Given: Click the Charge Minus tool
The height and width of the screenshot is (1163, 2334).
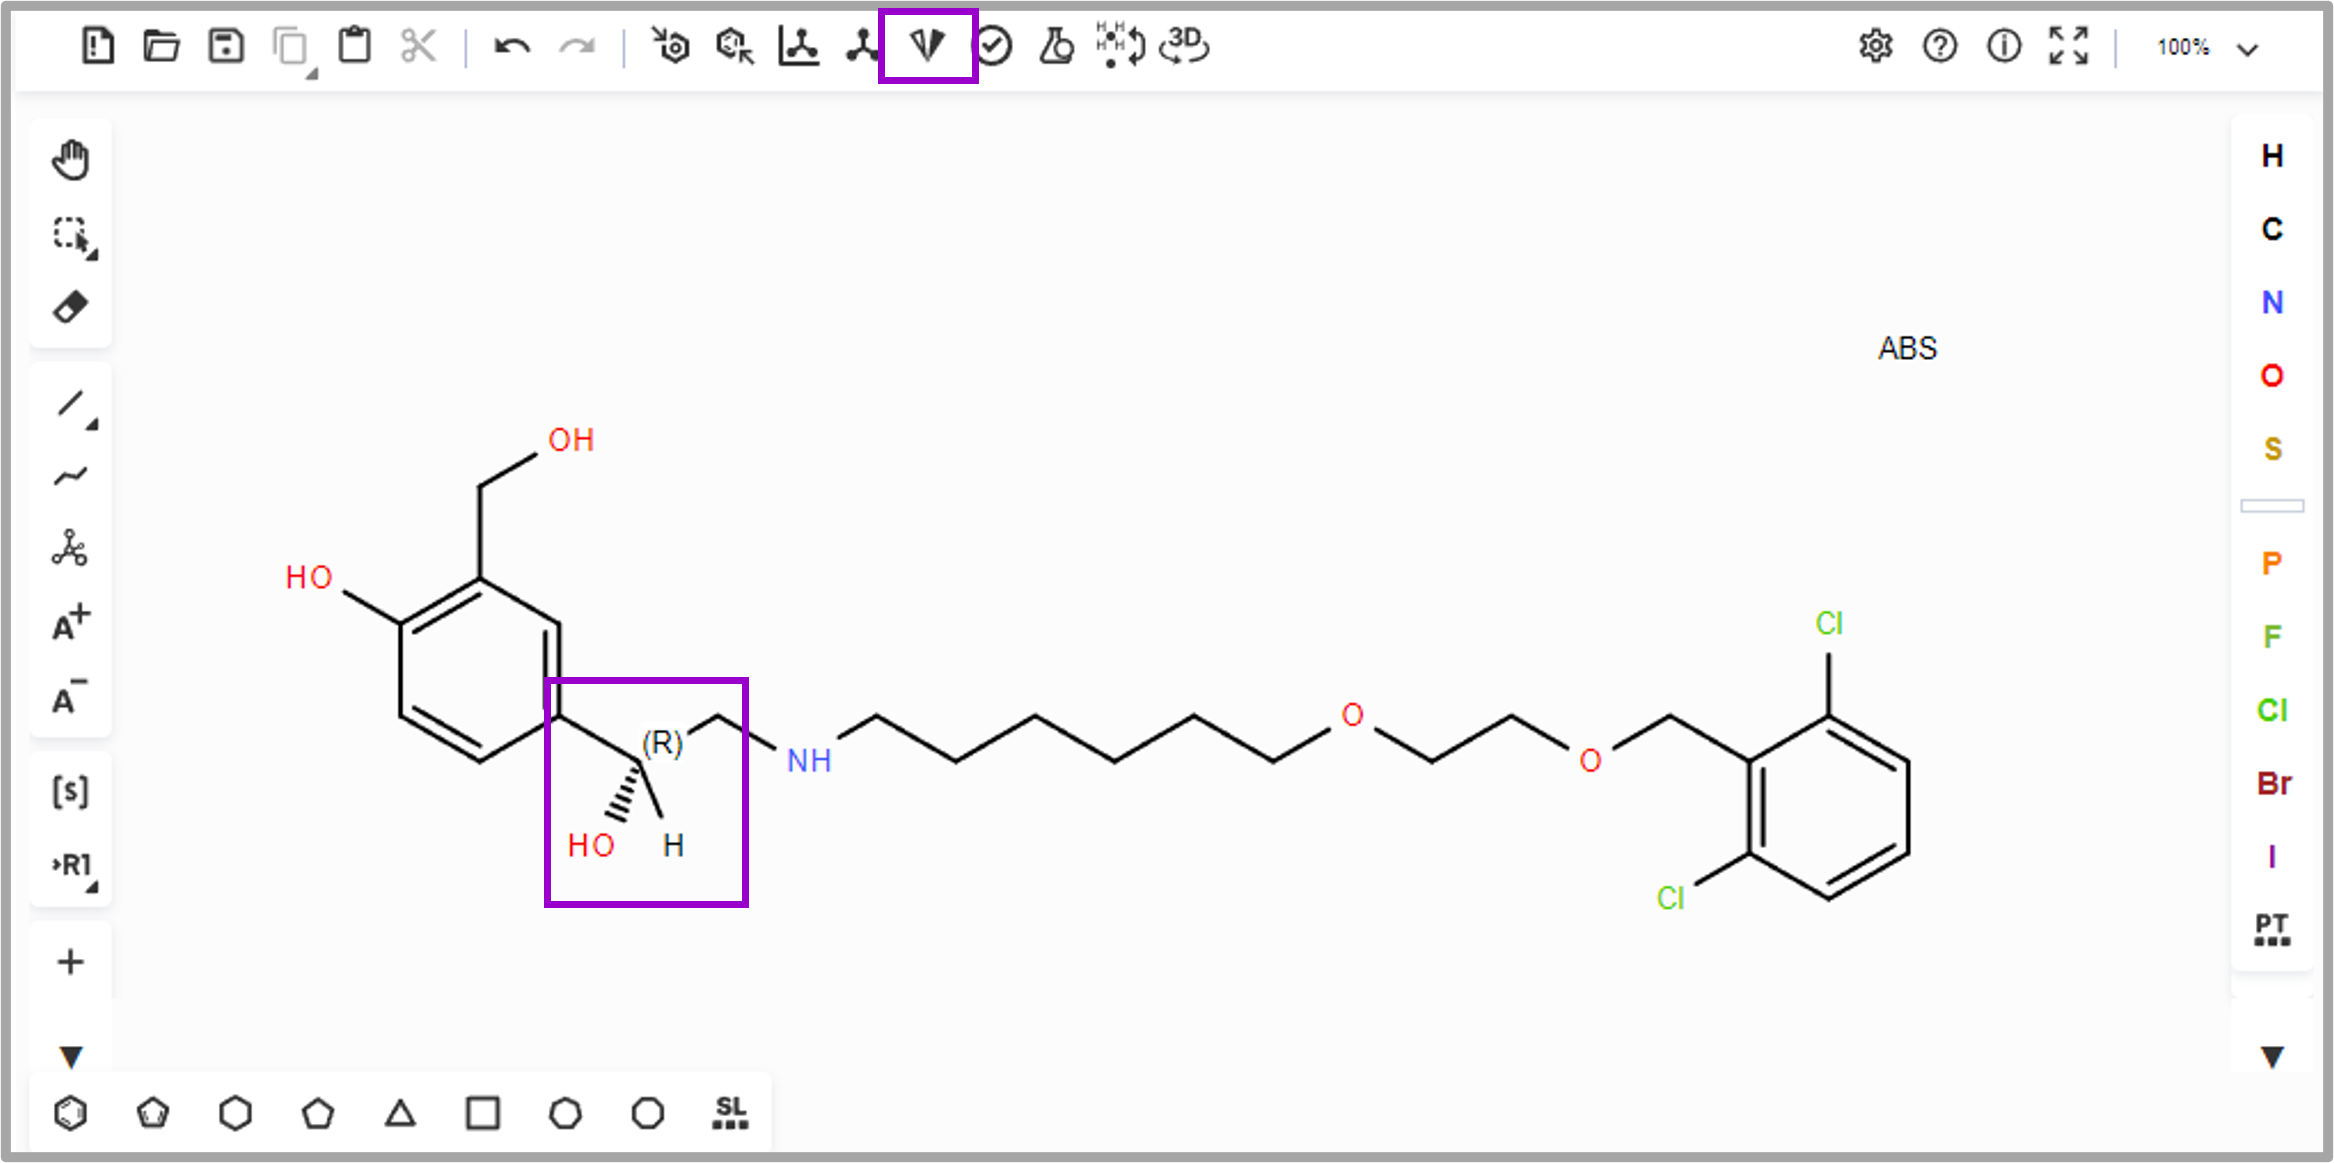Looking at the screenshot, I should tap(70, 697).
